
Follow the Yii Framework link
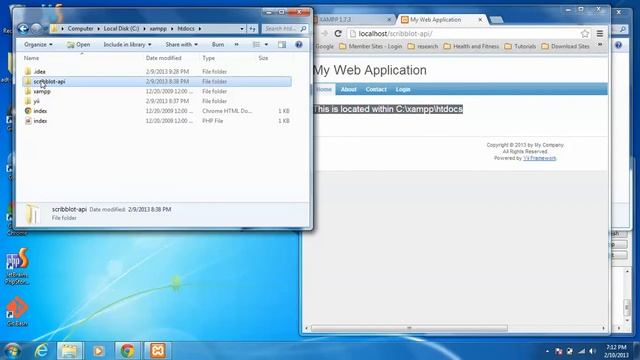click(x=540, y=158)
